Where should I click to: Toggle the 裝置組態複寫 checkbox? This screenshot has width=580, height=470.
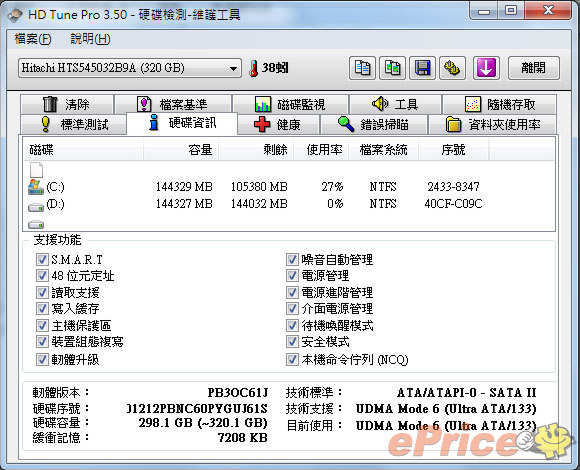click(42, 341)
